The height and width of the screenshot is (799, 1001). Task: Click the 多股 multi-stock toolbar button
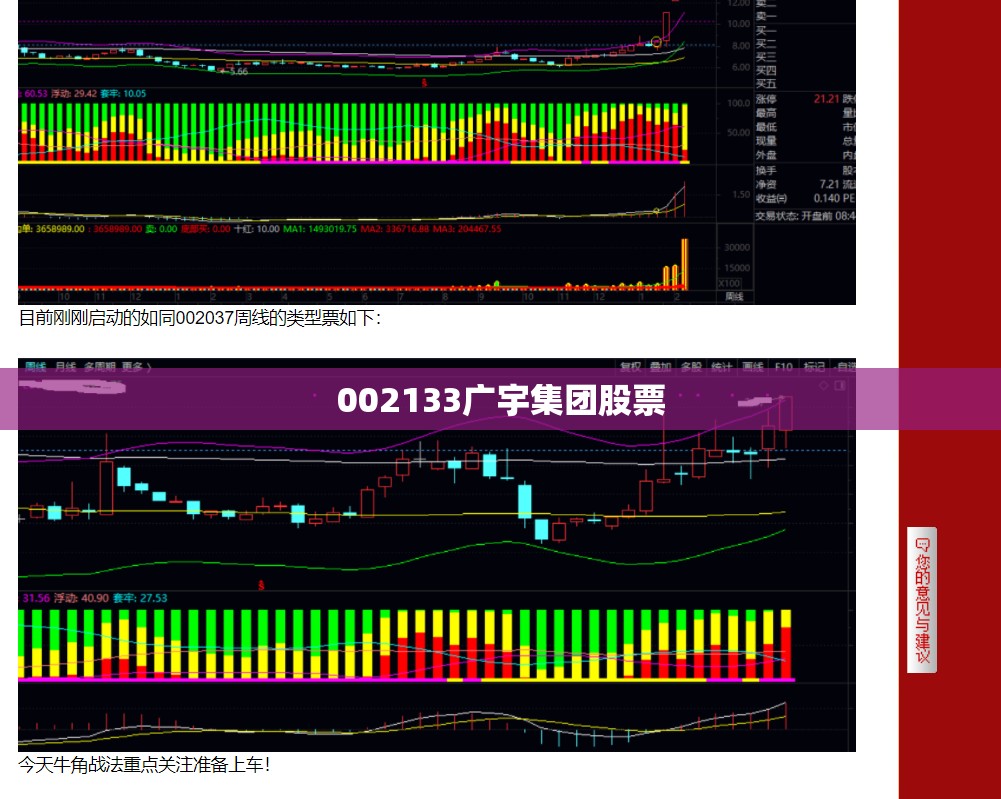(691, 366)
